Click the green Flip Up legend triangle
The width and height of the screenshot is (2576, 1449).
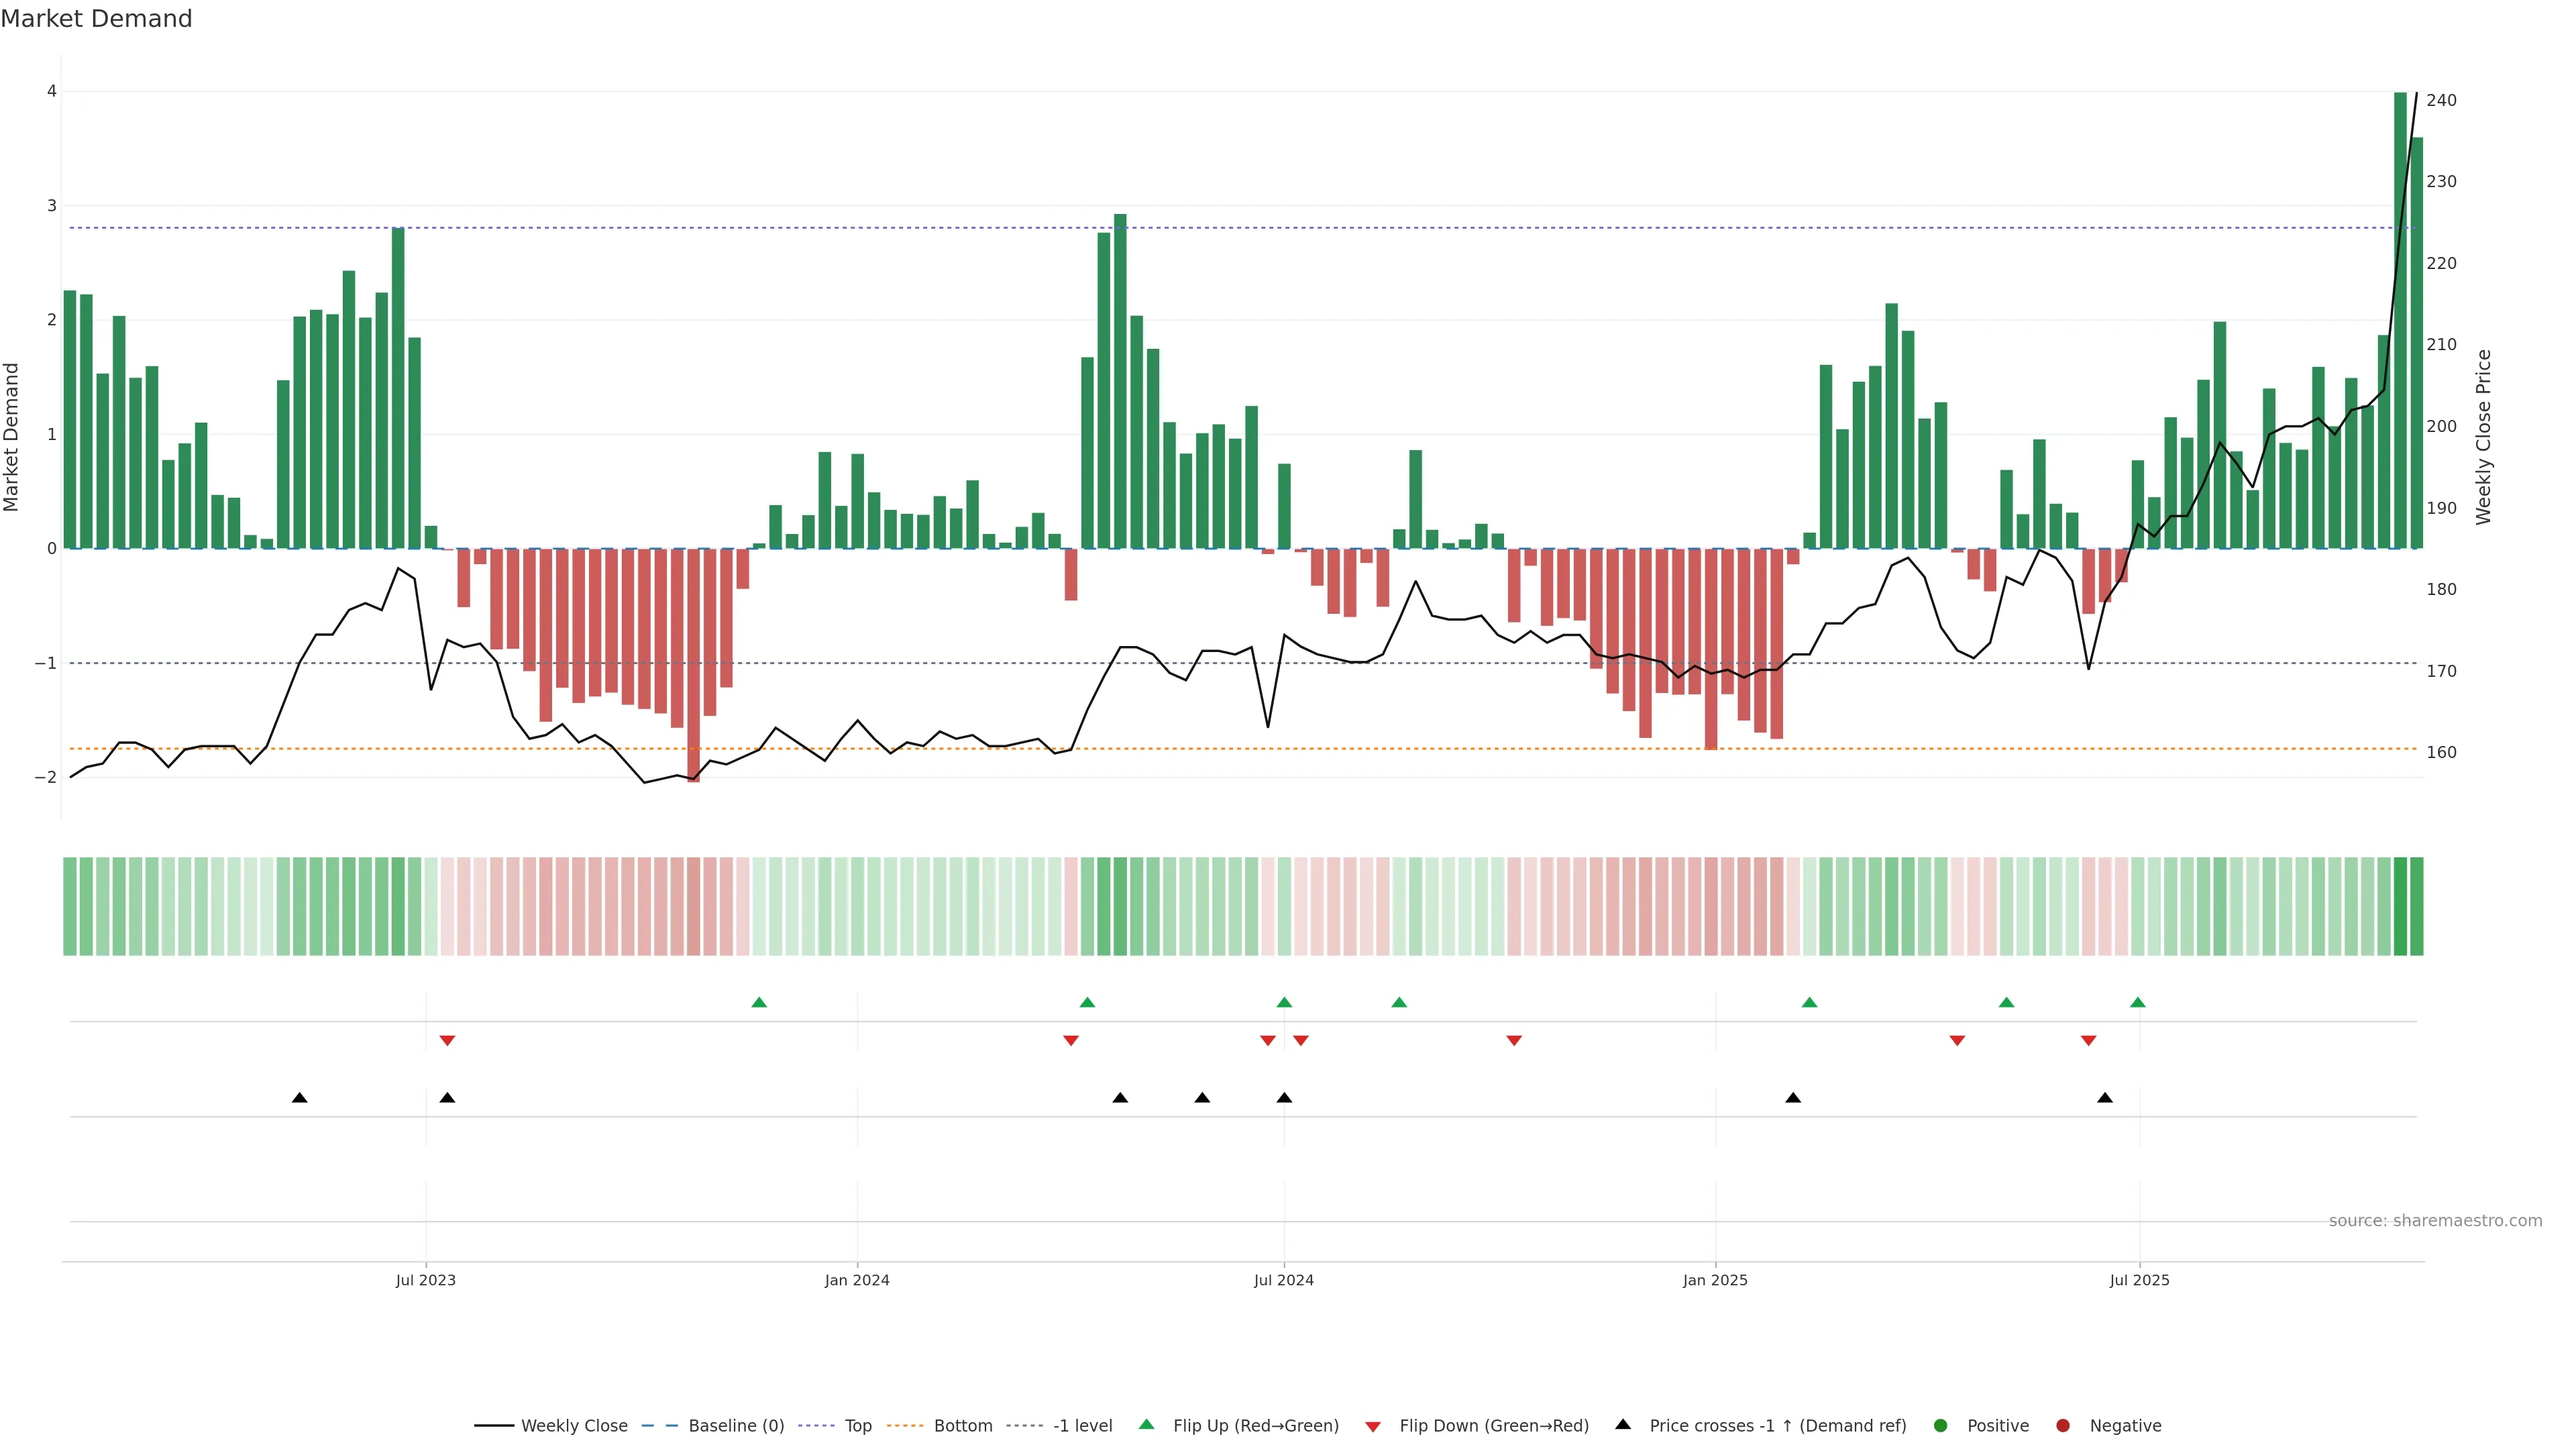point(1147,1425)
